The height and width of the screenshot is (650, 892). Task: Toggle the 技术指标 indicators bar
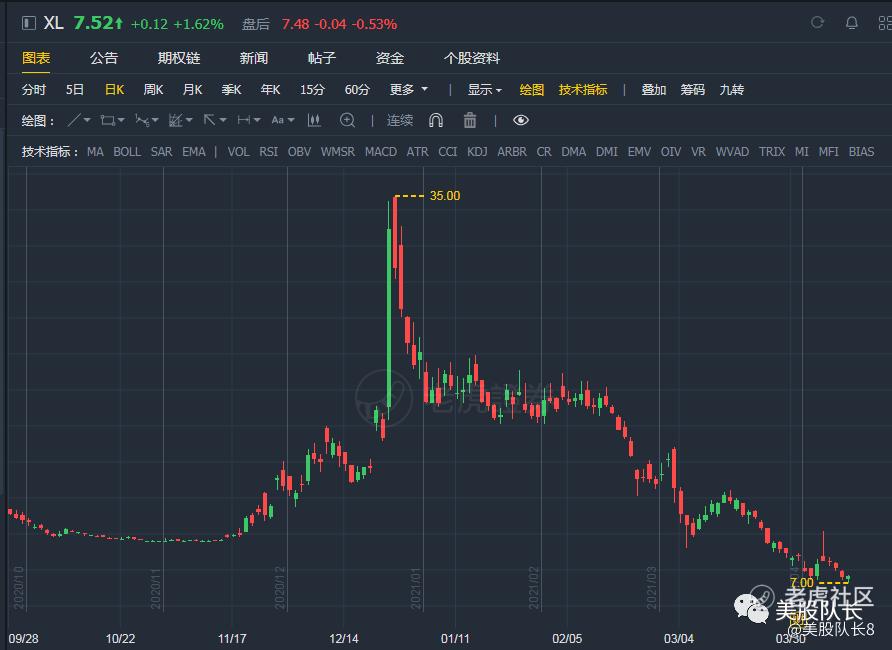point(583,90)
